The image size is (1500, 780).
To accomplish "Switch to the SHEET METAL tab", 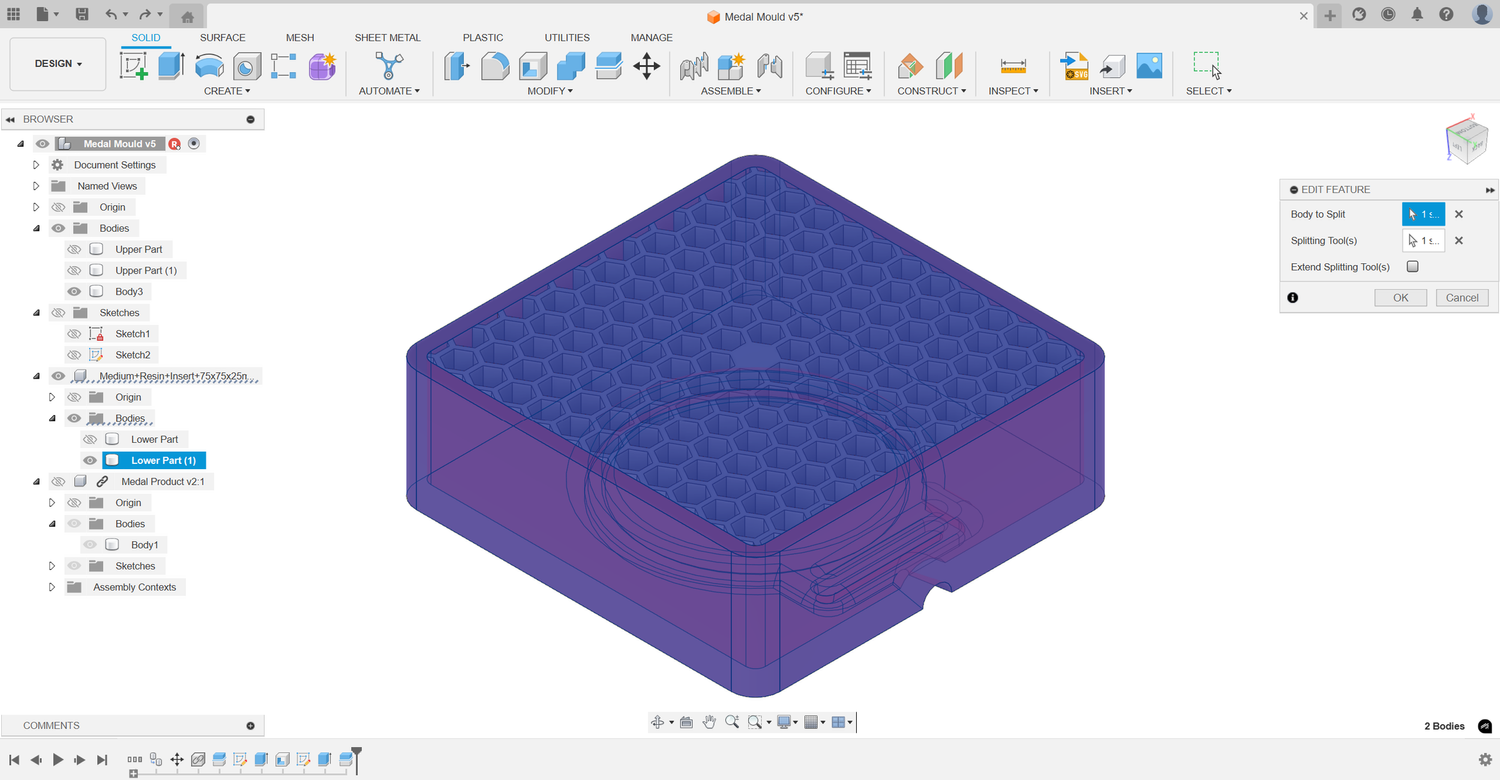I will (x=388, y=38).
